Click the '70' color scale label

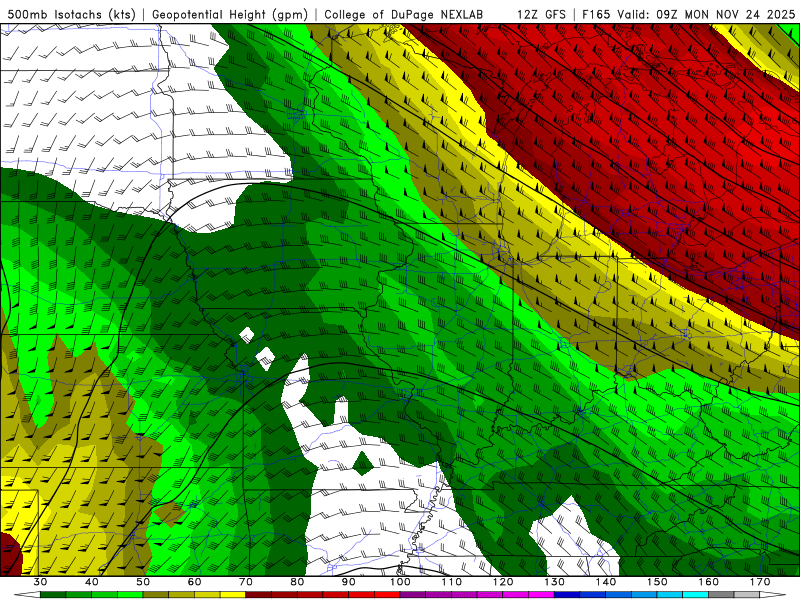(246, 582)
